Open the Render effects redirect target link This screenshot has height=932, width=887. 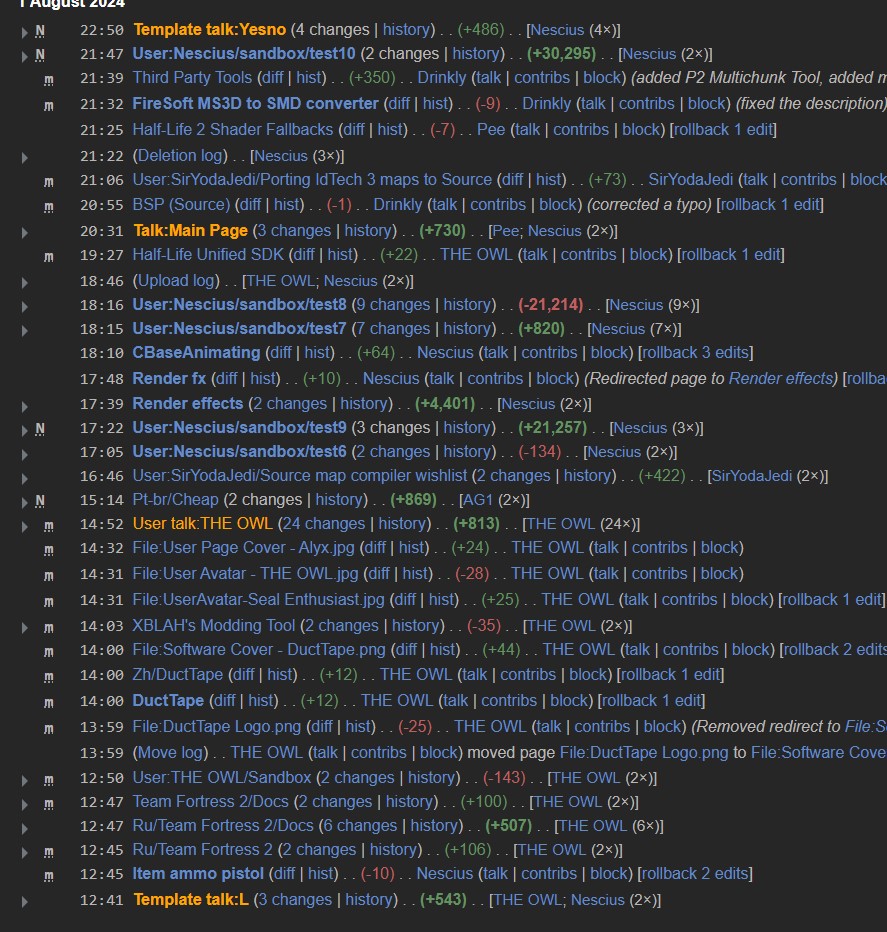click(x=781, y=378)
